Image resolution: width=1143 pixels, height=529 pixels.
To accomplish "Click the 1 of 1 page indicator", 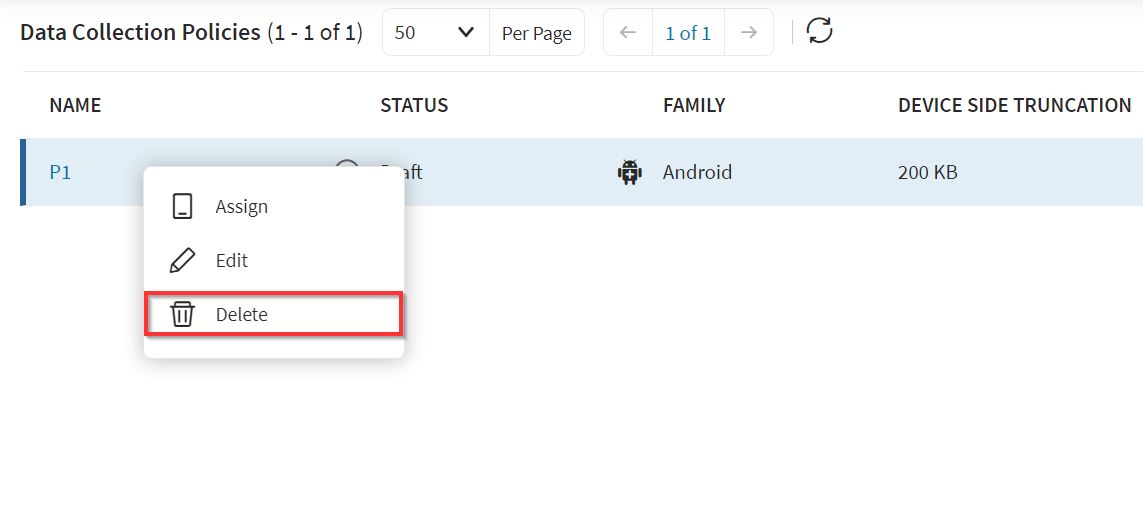I will point(688,33).
